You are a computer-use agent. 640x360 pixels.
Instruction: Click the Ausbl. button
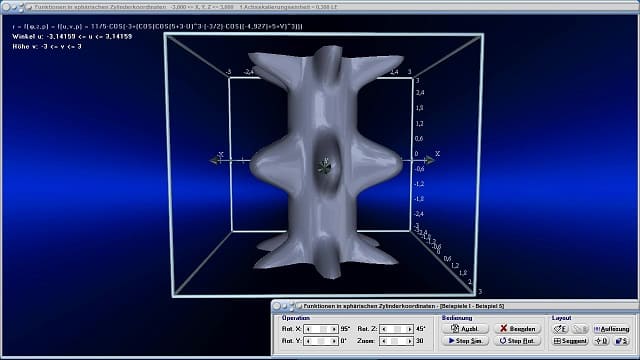click(x=465, y=329)
